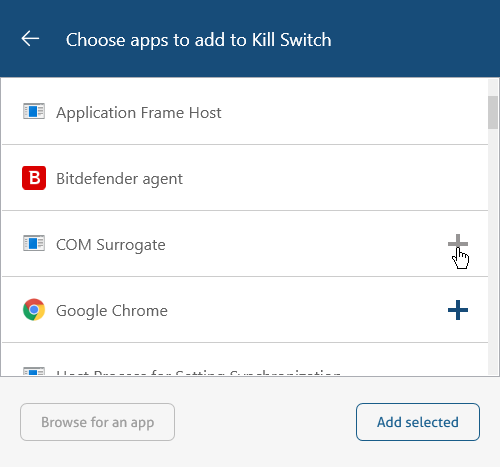Click the Google Chrome logo icon
Viewport: 500px width, 475px height.
(34, 310)
